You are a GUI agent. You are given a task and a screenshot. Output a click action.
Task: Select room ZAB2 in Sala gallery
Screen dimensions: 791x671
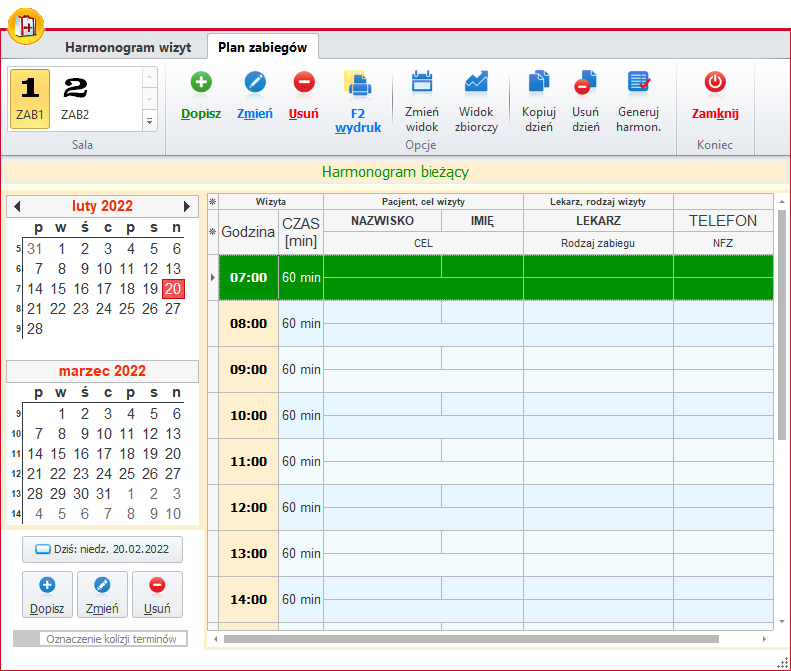[x=75, y=98]
